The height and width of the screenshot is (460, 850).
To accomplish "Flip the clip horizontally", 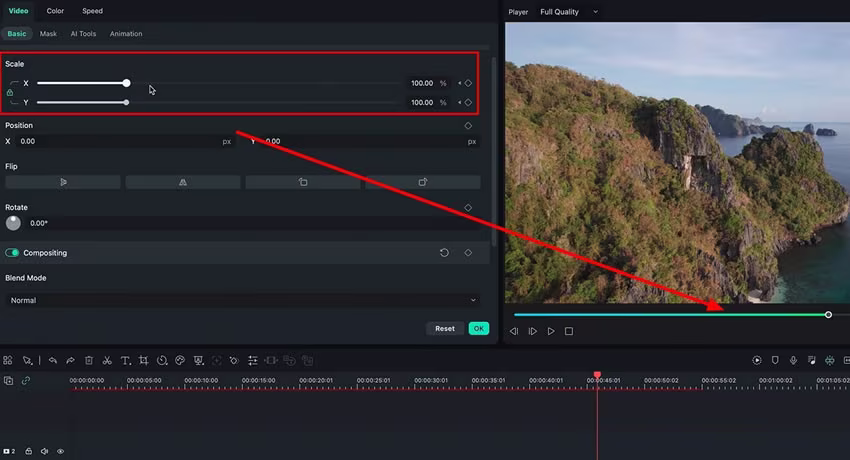I will 63,182.
